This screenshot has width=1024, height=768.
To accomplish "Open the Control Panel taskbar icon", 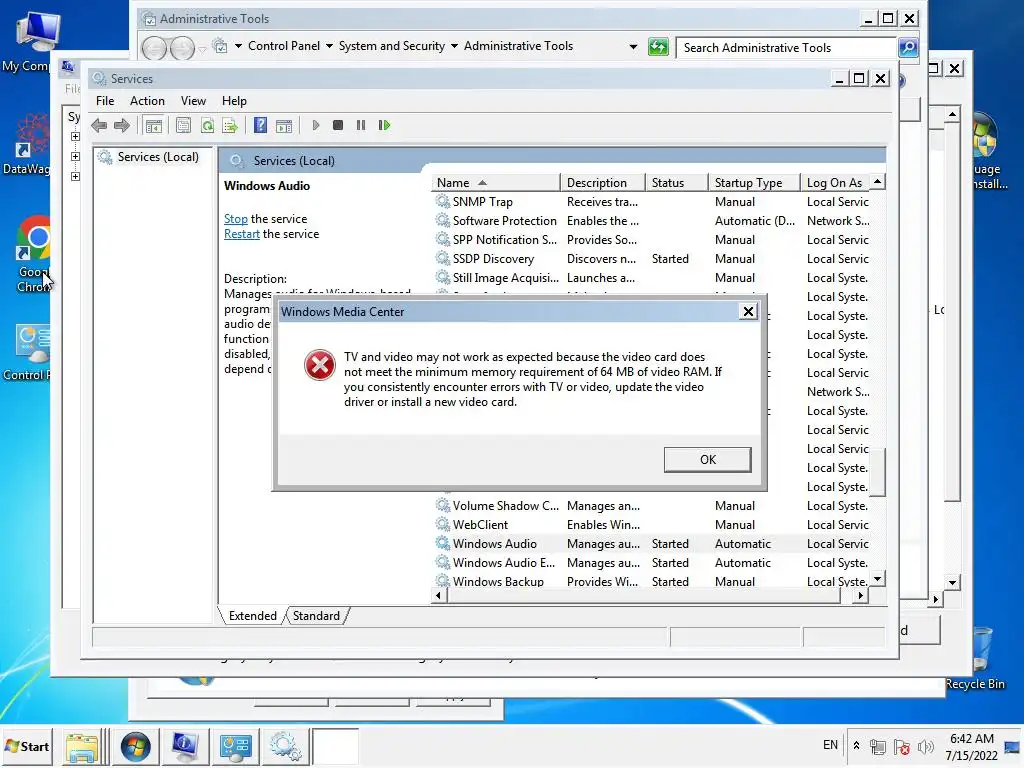I will (x=235, y=747).
